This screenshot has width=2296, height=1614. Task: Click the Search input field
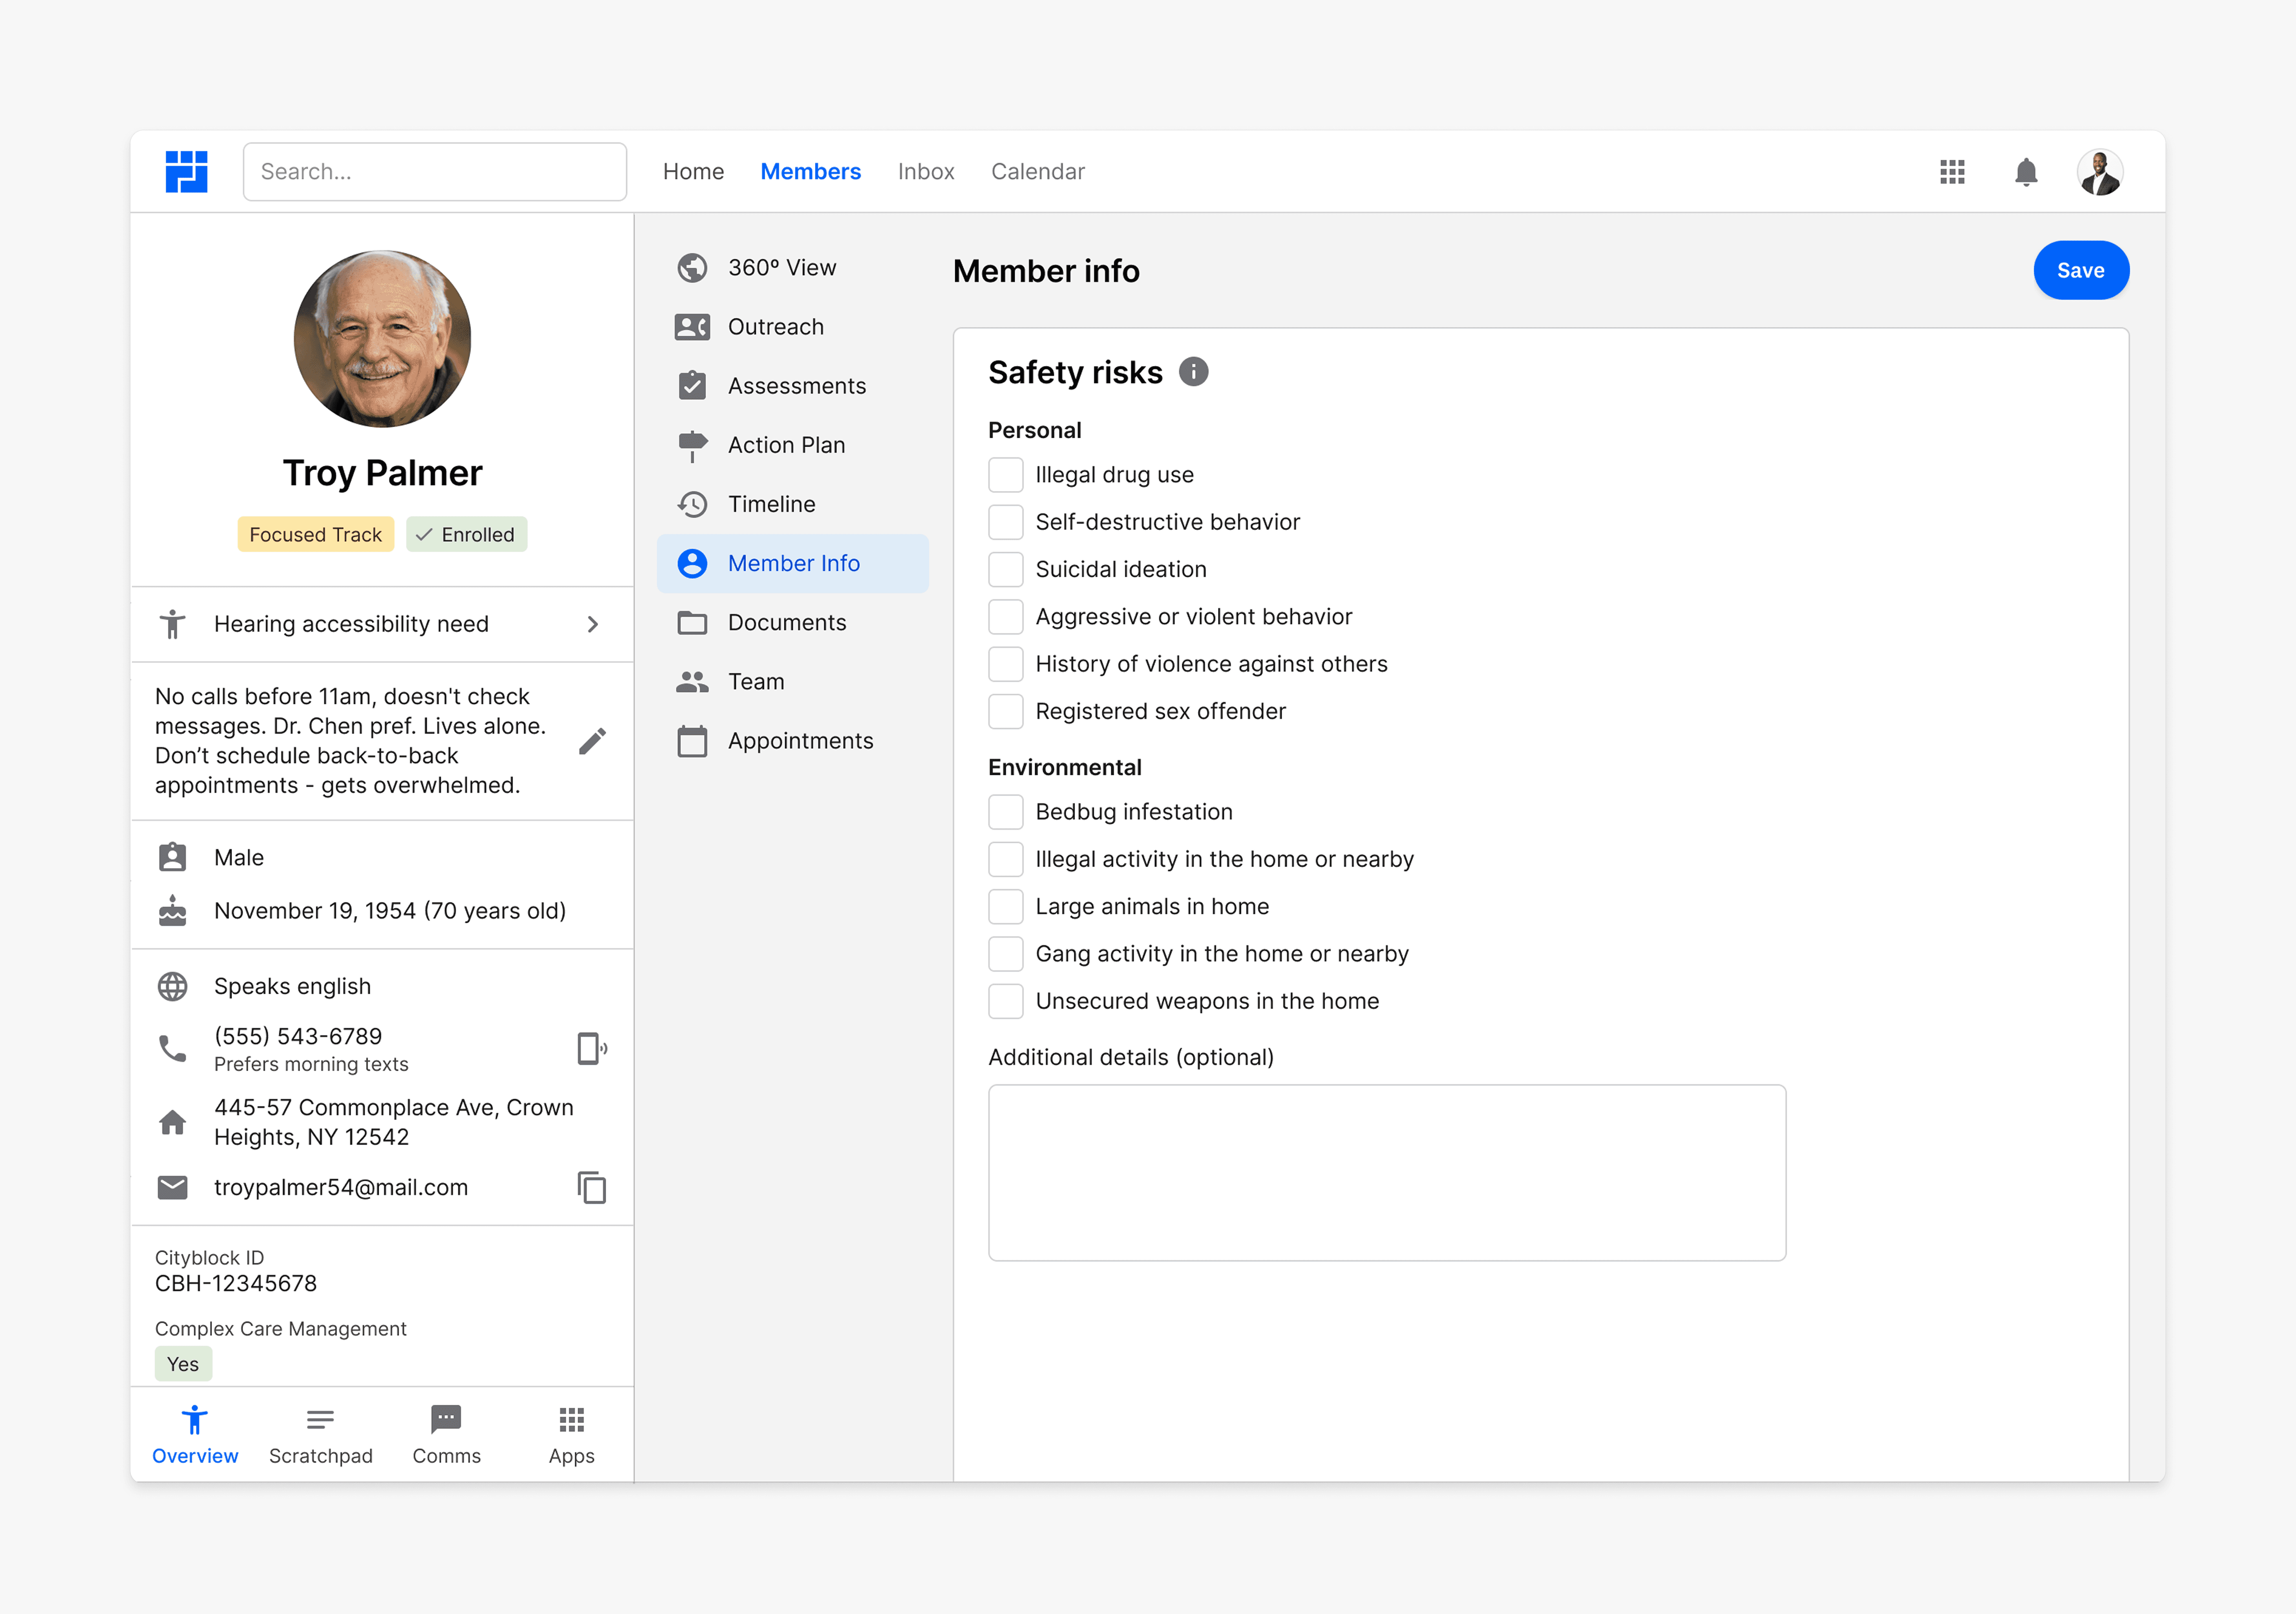coord(435,172)
